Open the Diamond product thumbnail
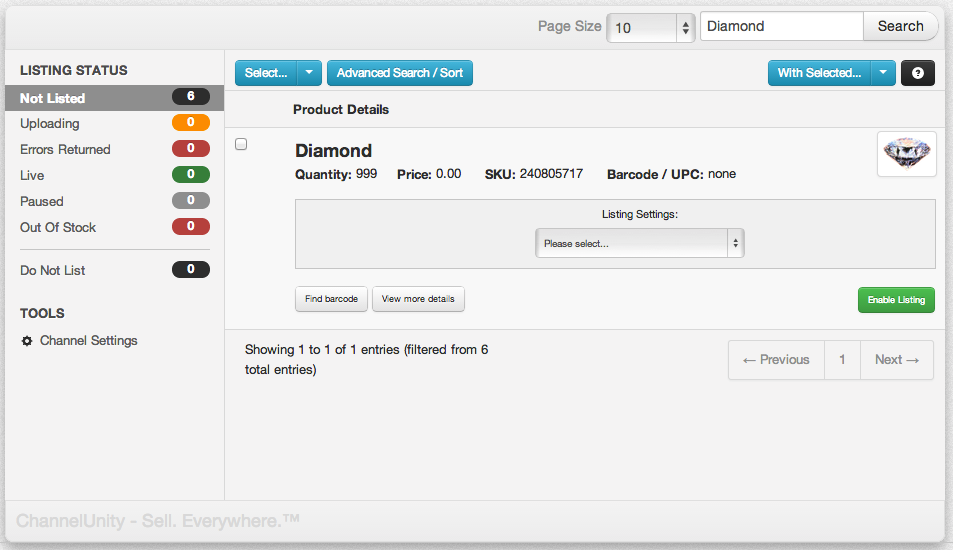Image resolution: width=953 pixels, height=550 pixels. pos(906,154)
